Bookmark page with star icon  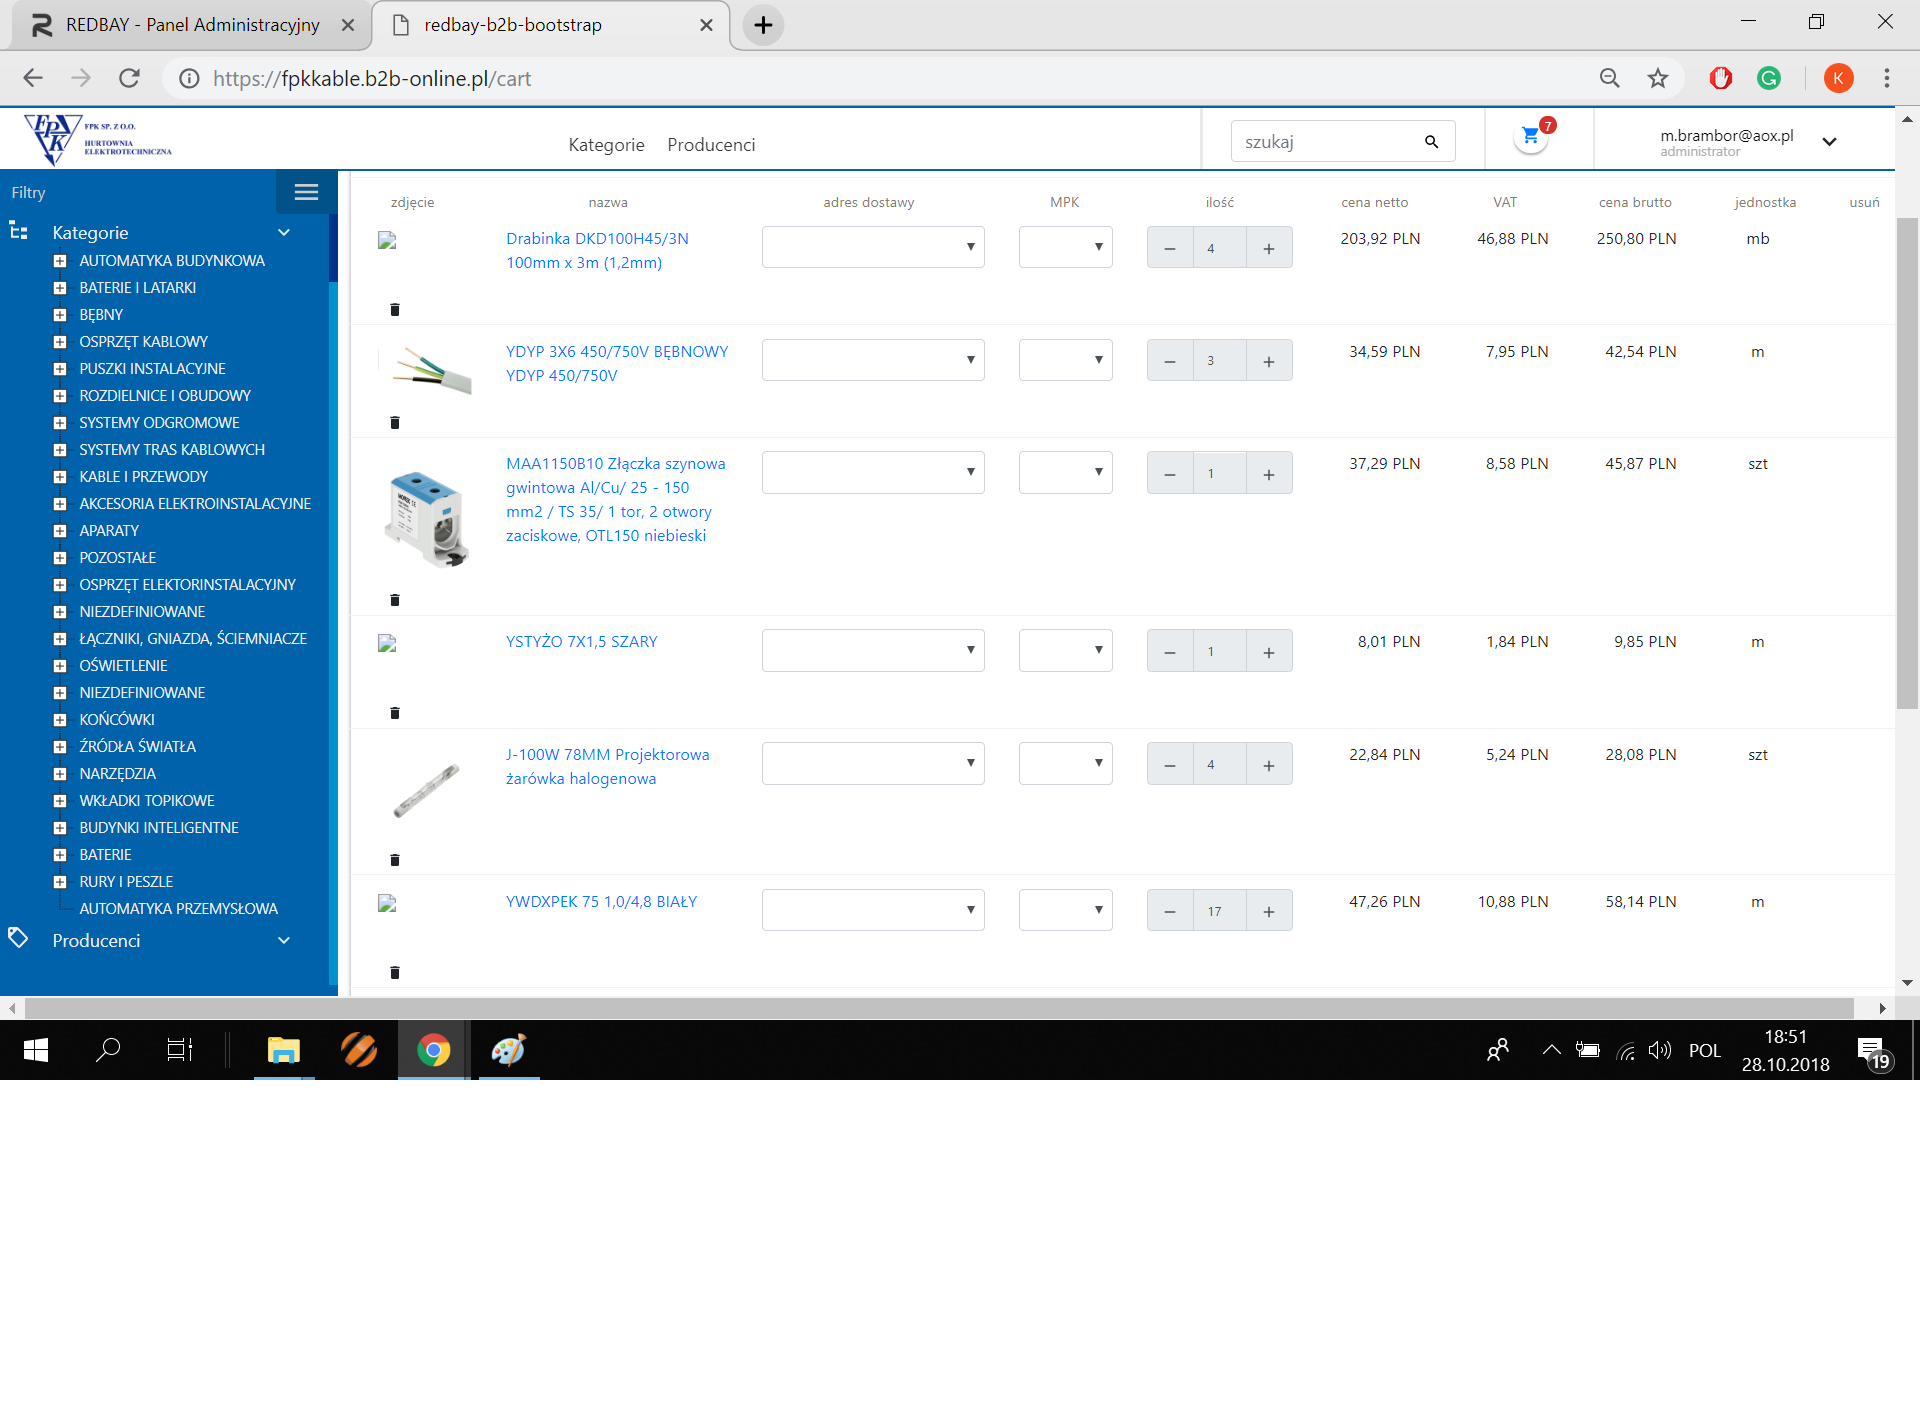coord(1658,78)
